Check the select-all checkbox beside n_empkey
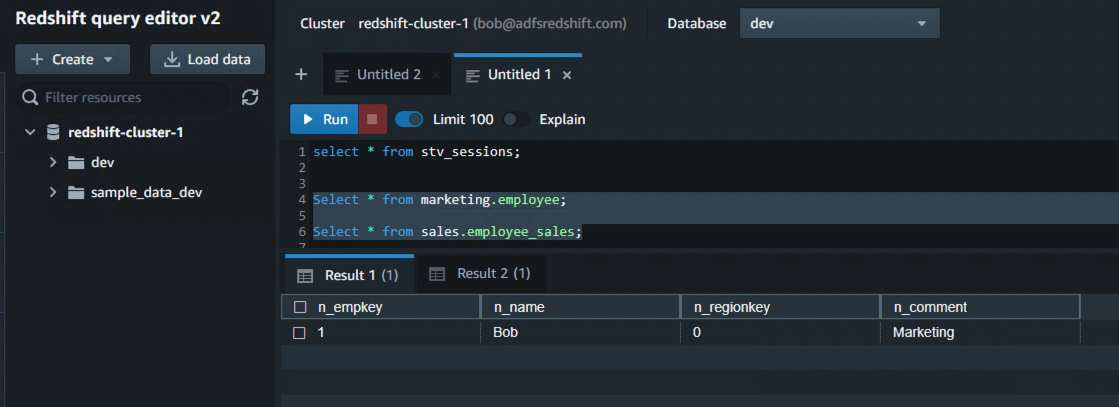 (x=300, y=307)
